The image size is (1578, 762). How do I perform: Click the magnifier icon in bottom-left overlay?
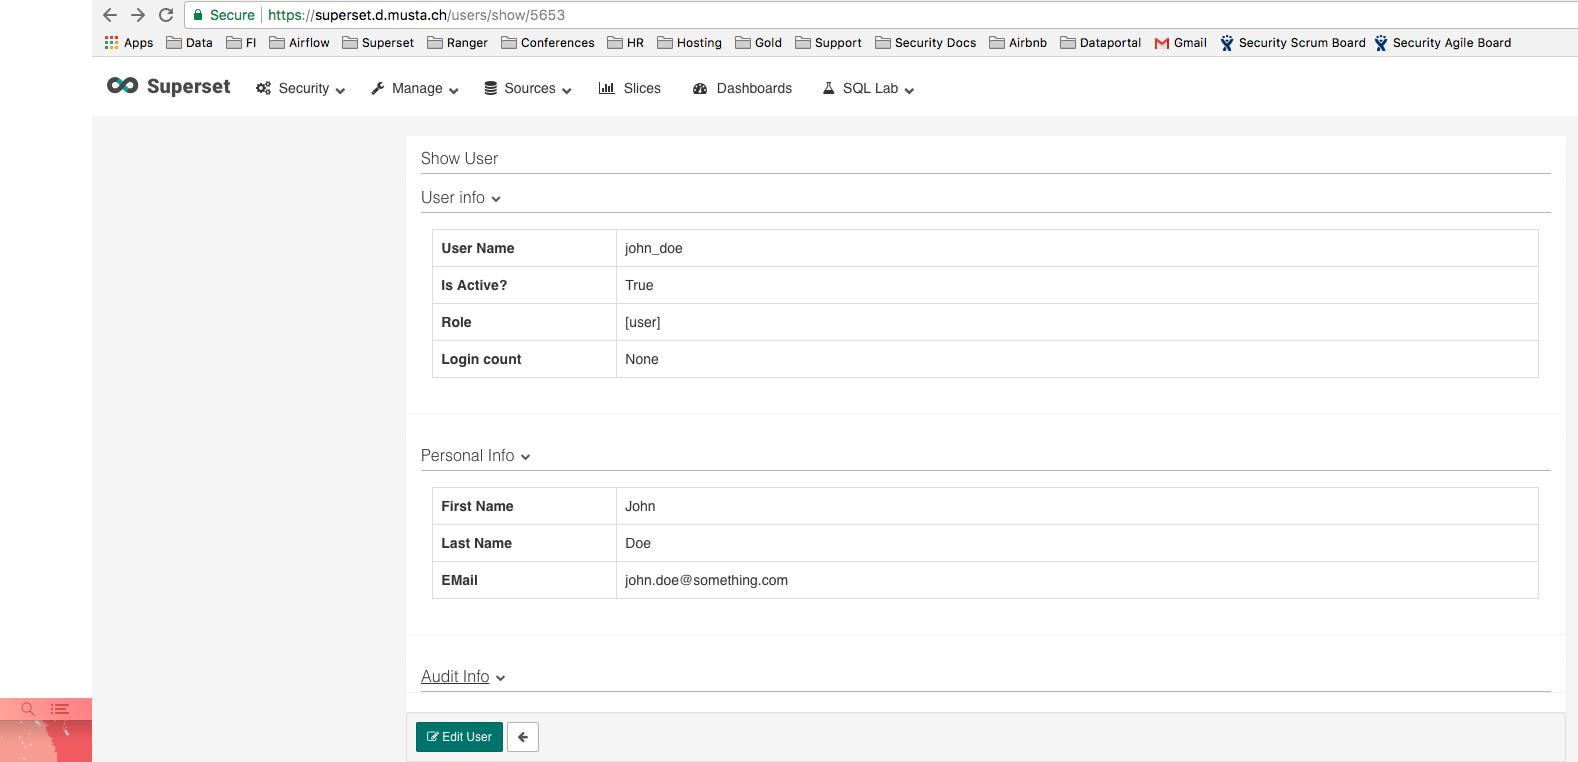click(28, 709)
